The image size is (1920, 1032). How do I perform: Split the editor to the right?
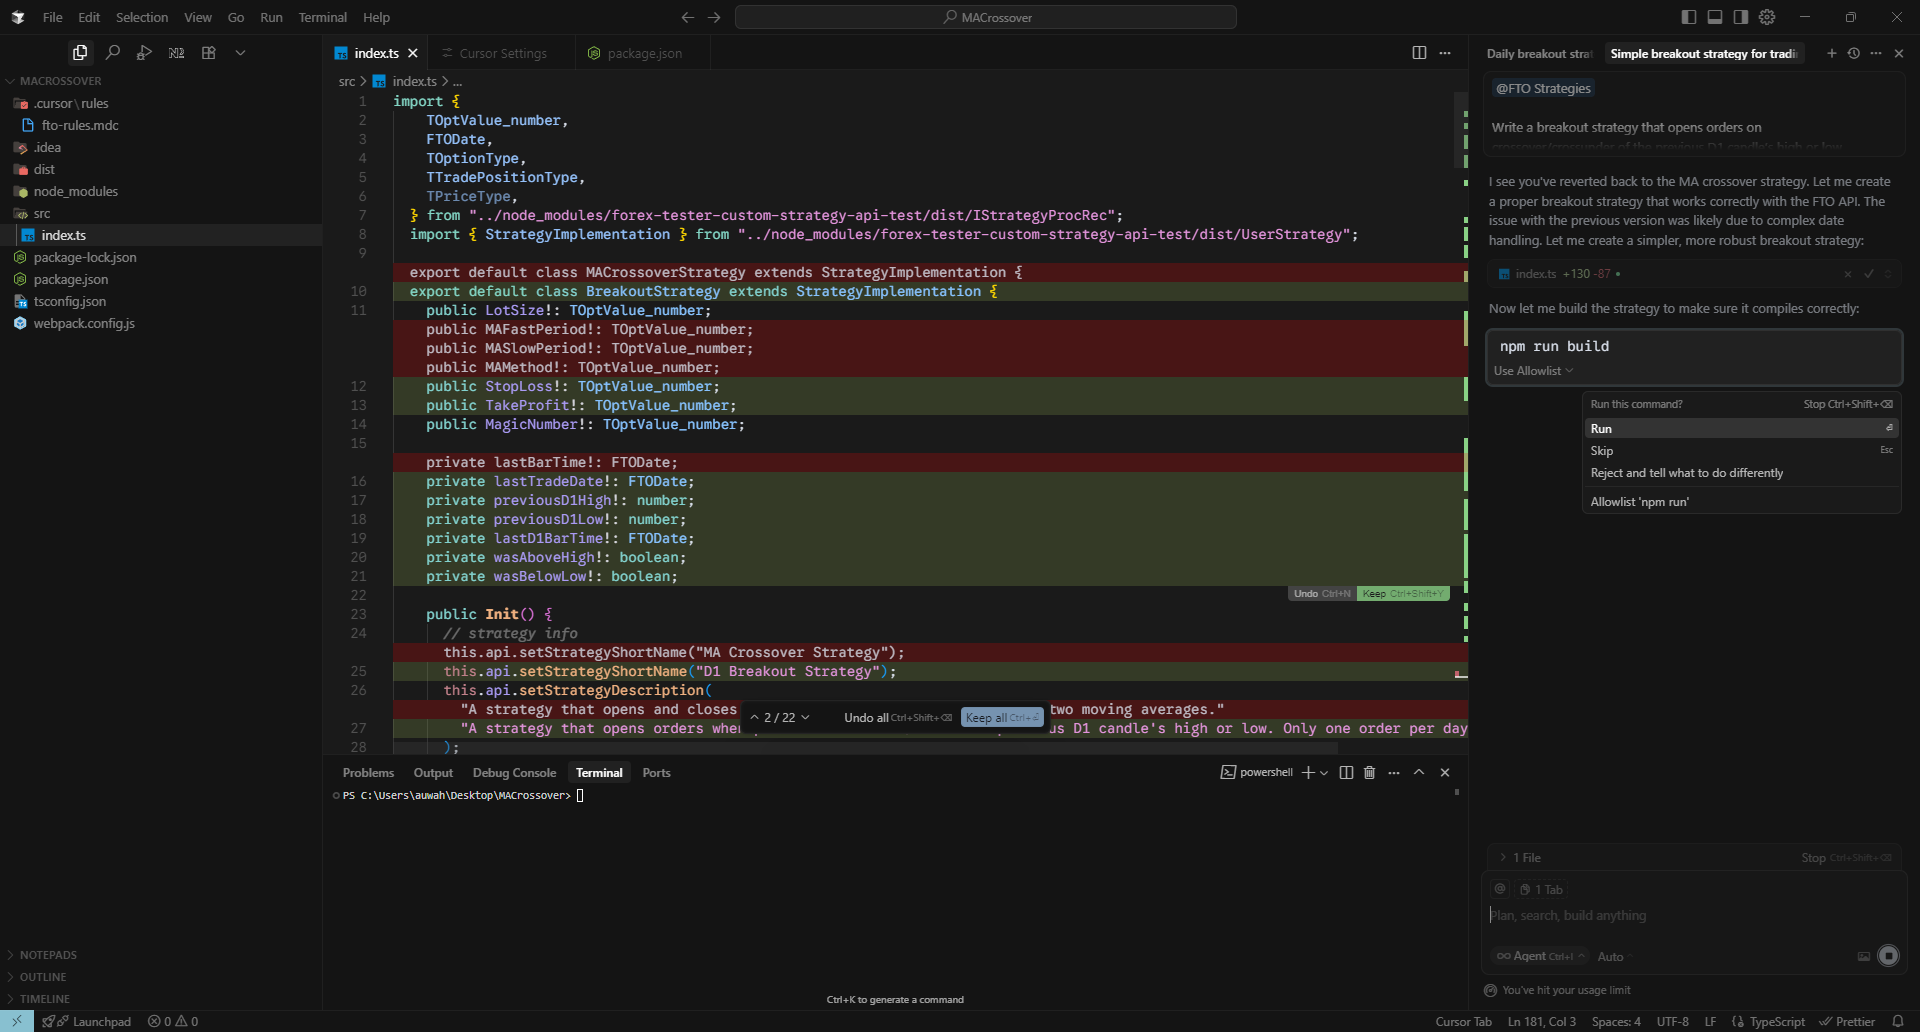[1419, 53]
